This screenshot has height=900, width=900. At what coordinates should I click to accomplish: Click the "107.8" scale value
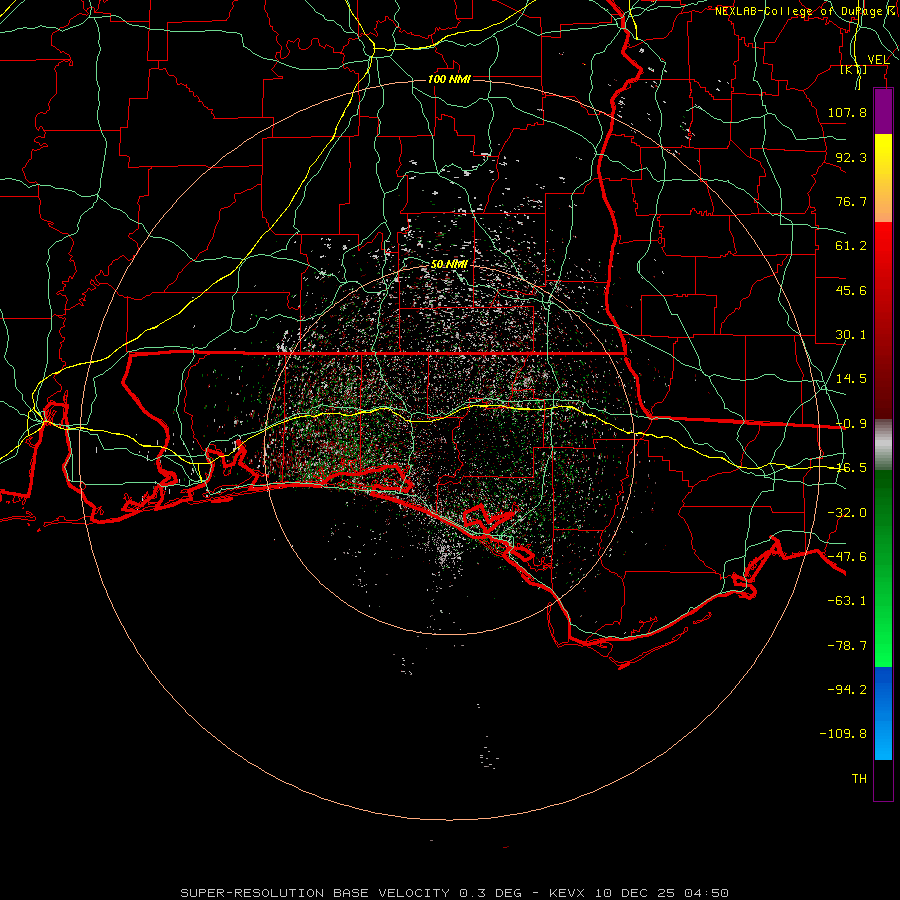point(847,112)
